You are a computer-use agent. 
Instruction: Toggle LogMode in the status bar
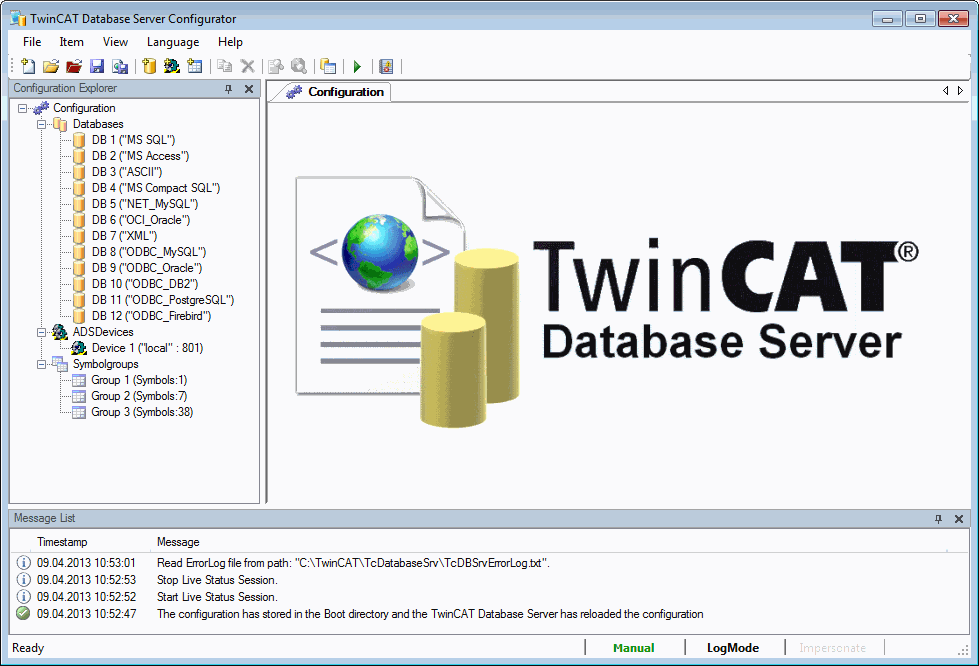[733, 648]
